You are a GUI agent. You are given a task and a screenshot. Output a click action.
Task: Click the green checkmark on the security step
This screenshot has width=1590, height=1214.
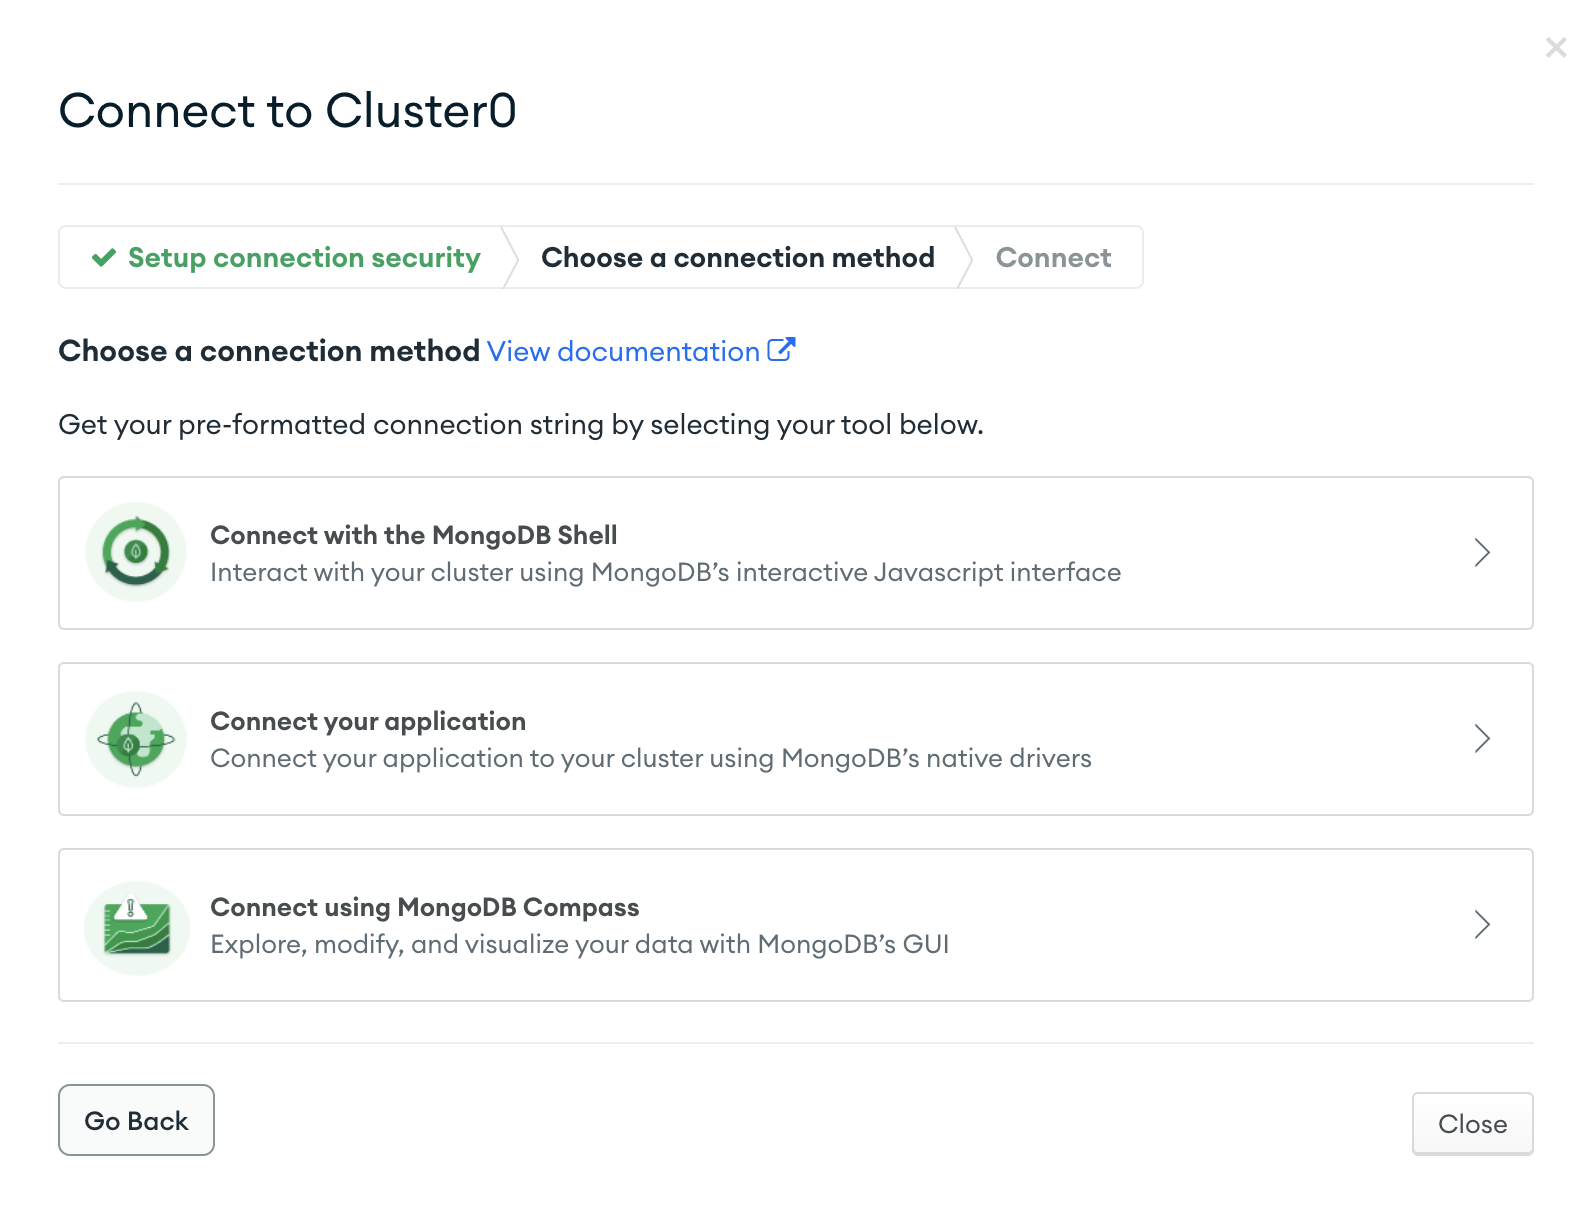point(101,257)
